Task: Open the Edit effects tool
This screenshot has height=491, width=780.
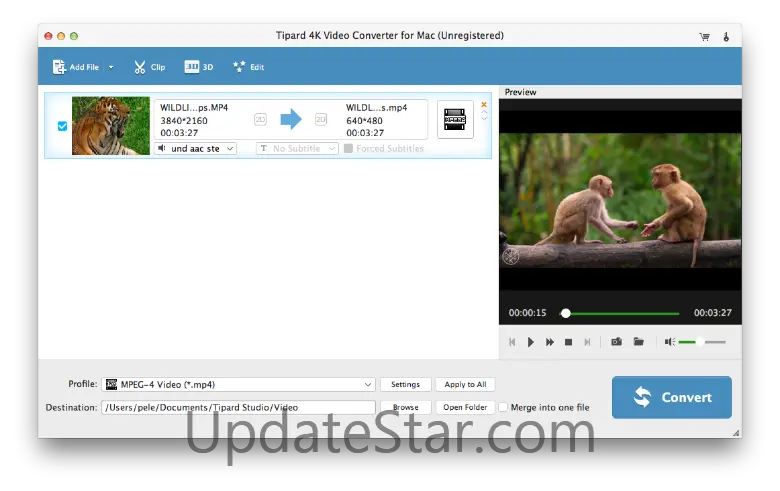Action: click(x=248, y=67)
